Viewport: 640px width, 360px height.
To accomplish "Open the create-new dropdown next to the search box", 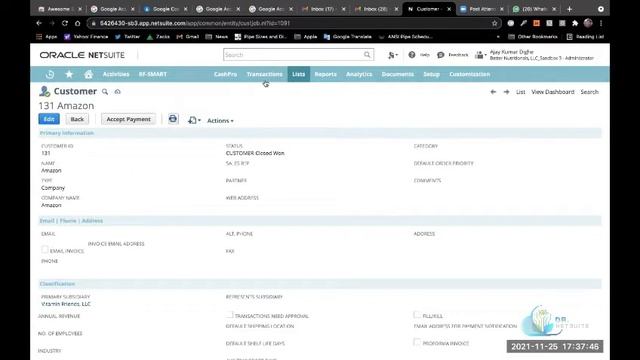I will (393, 55).
